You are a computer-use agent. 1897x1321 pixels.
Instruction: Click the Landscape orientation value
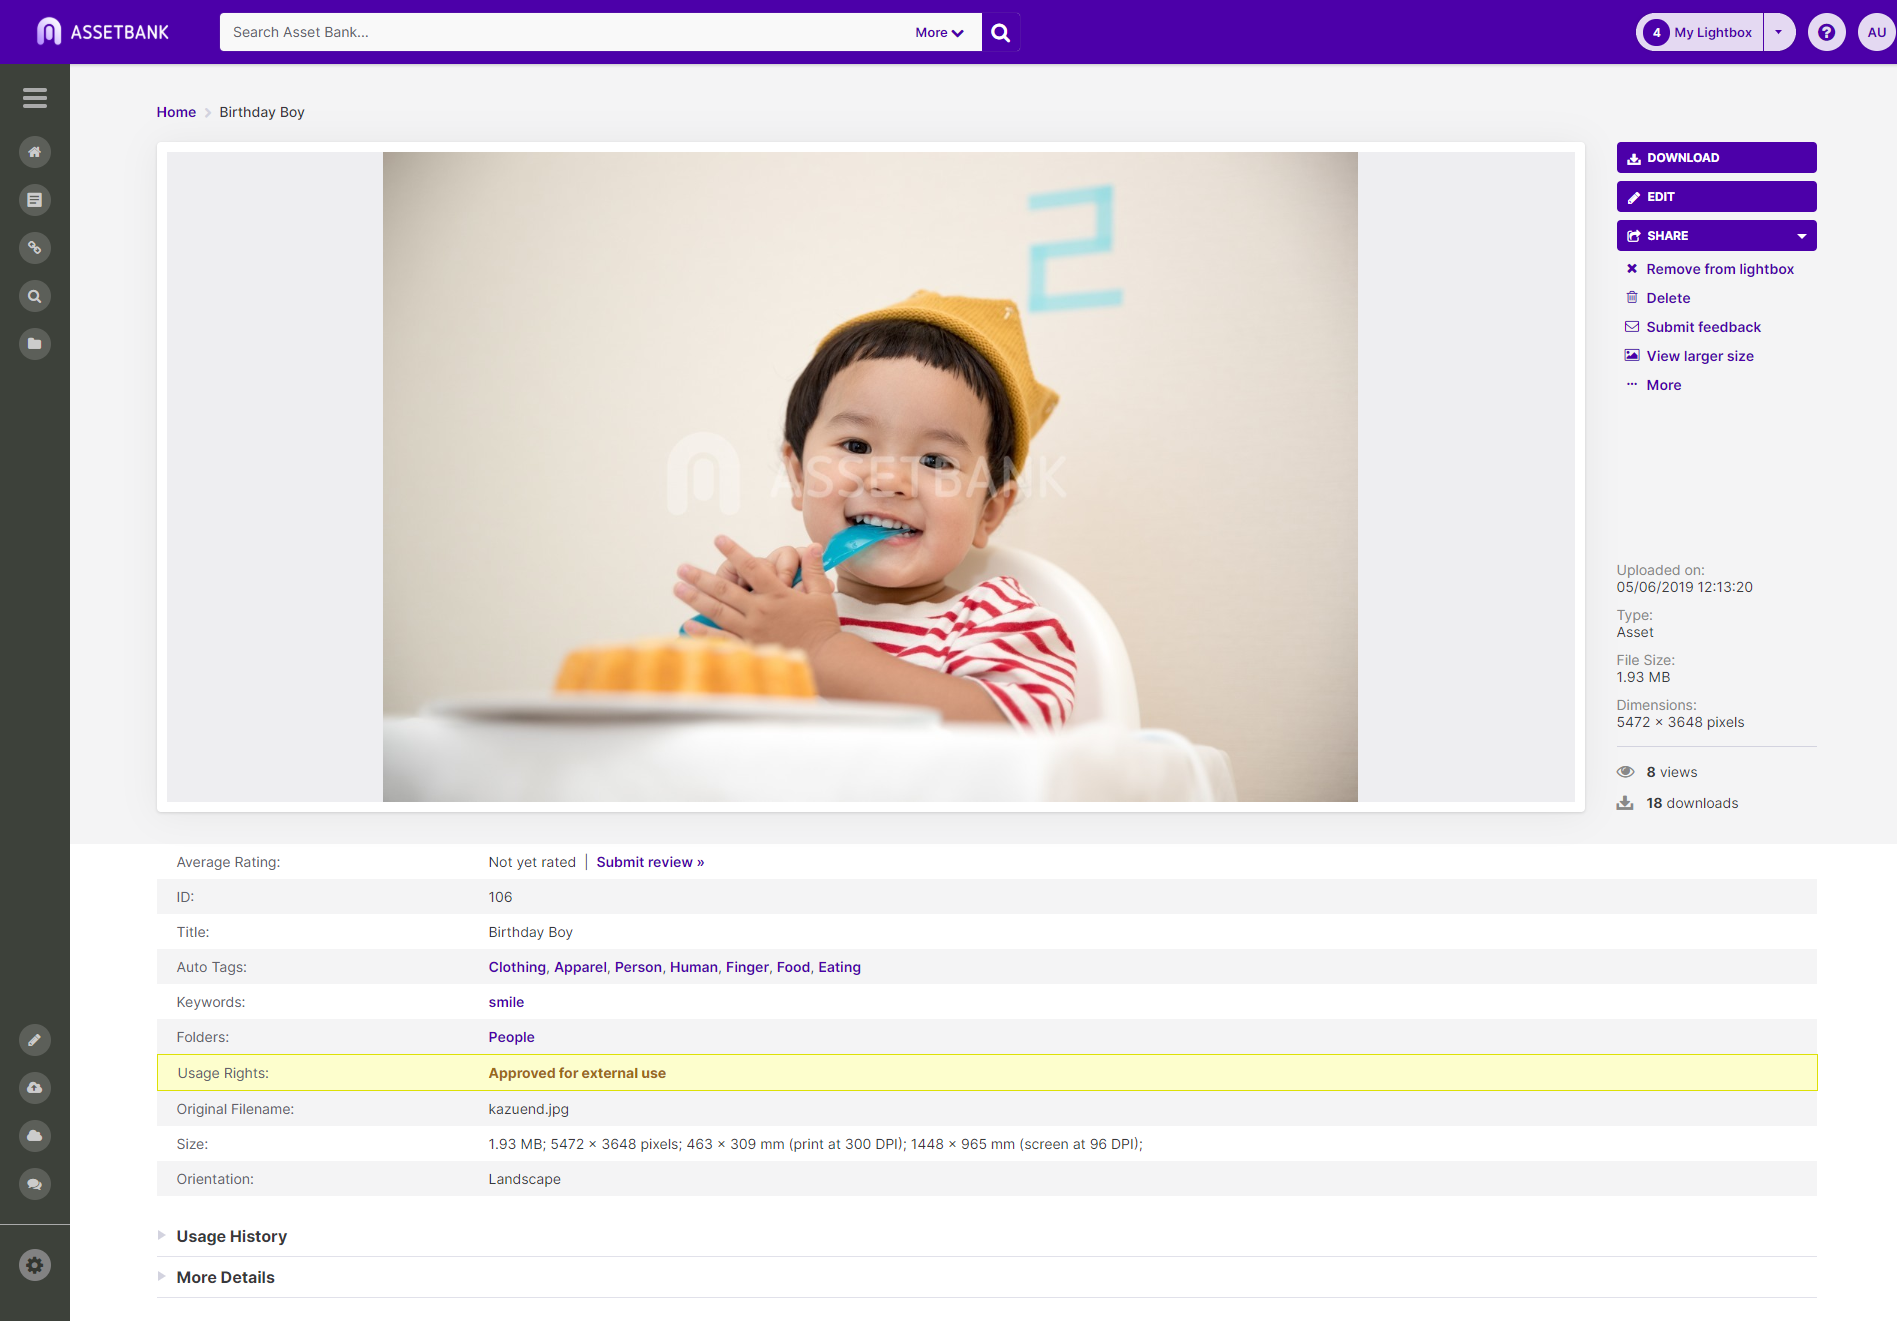coord(524,1179)
